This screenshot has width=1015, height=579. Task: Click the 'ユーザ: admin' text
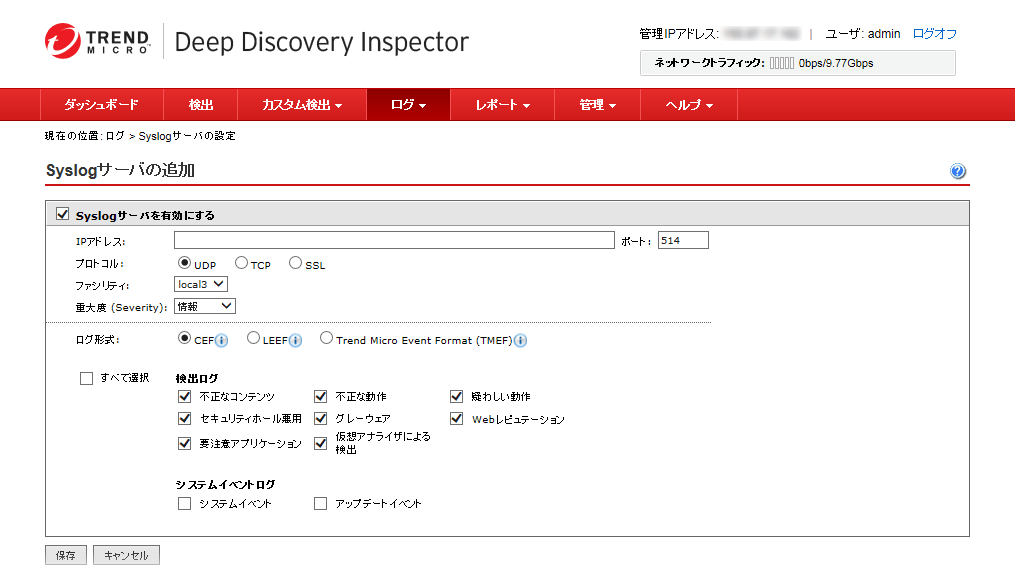click(863, 34)
